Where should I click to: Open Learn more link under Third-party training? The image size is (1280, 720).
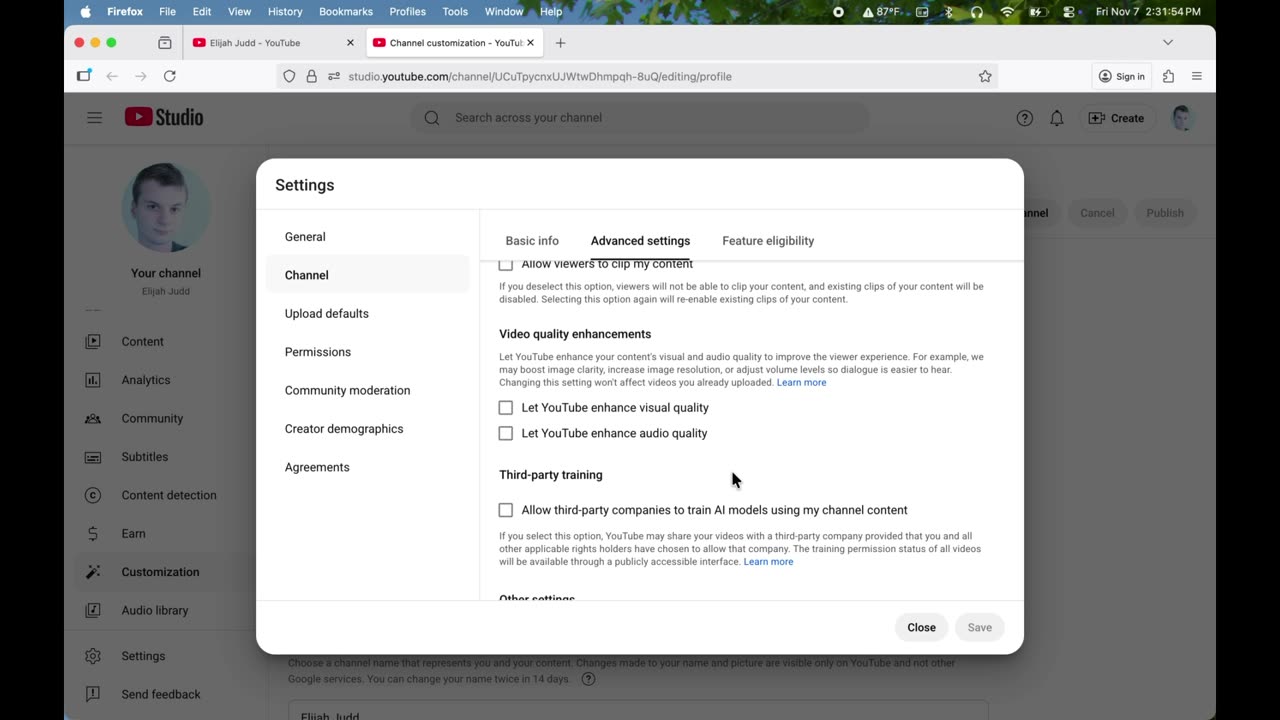[769, 562]
